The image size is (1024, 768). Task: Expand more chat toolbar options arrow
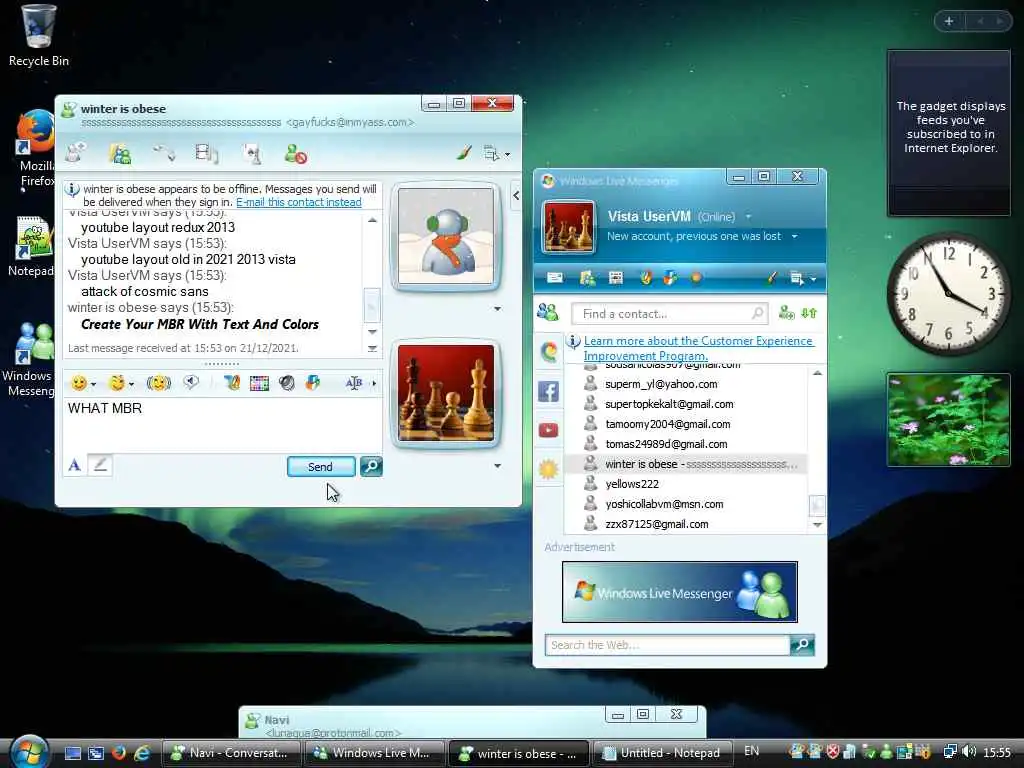(x=374, y=383)
